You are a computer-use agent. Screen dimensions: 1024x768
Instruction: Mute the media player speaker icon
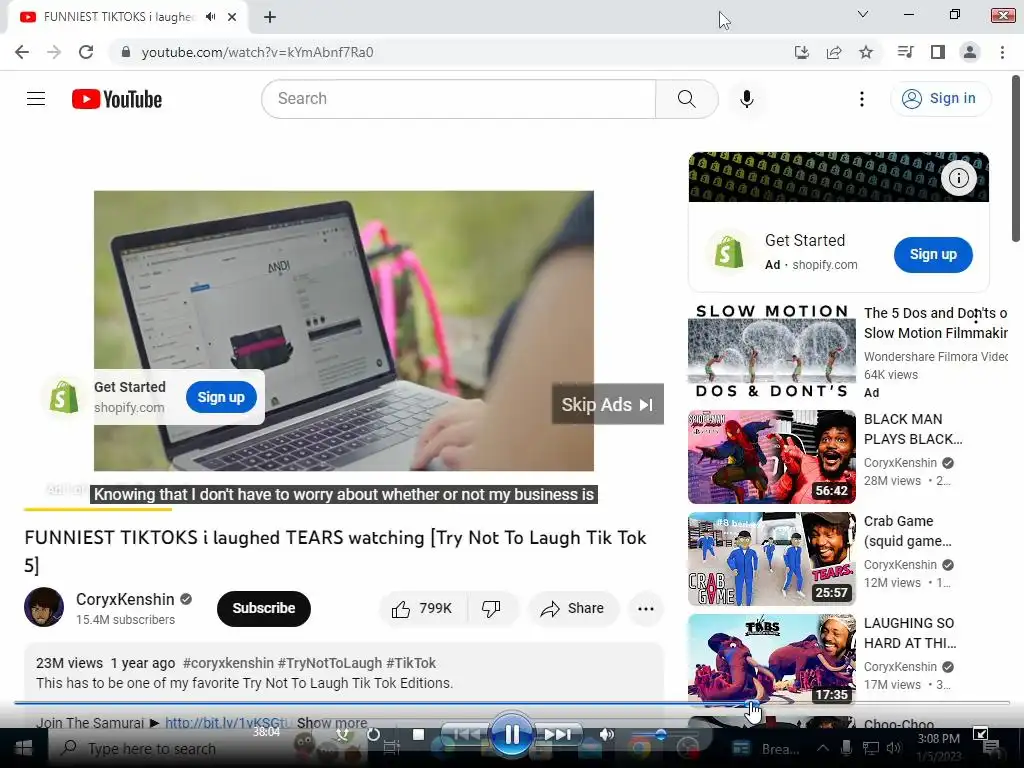click(x=607, y=735)
